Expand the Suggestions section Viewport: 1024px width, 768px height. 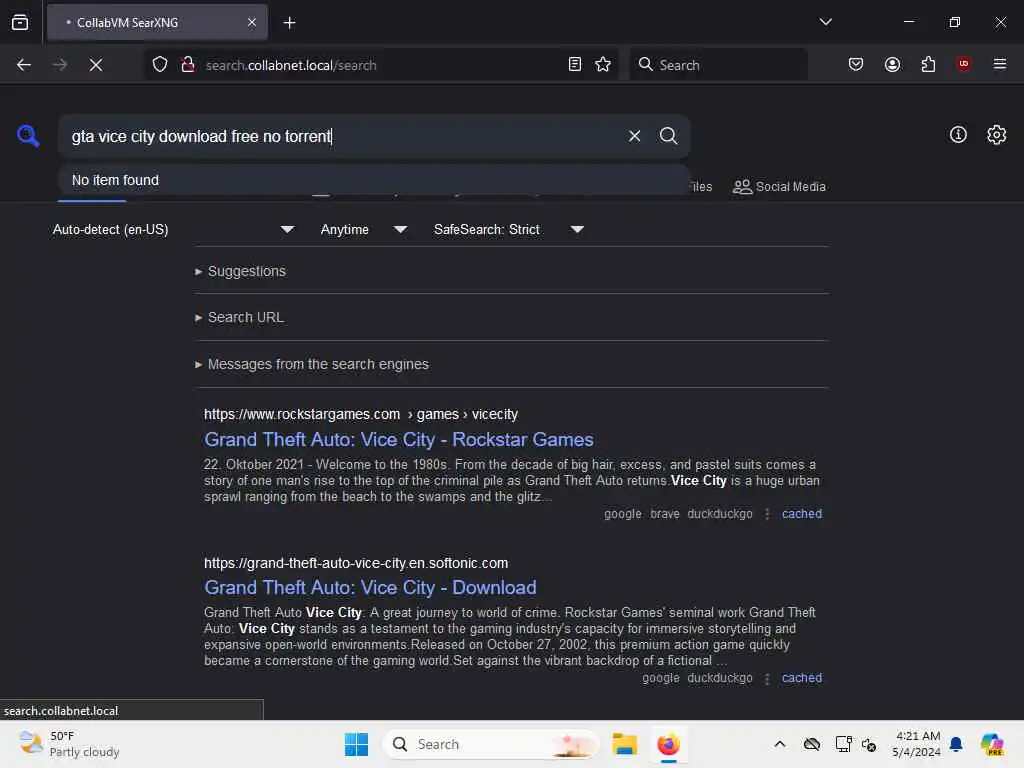click(x=240, y=271)
